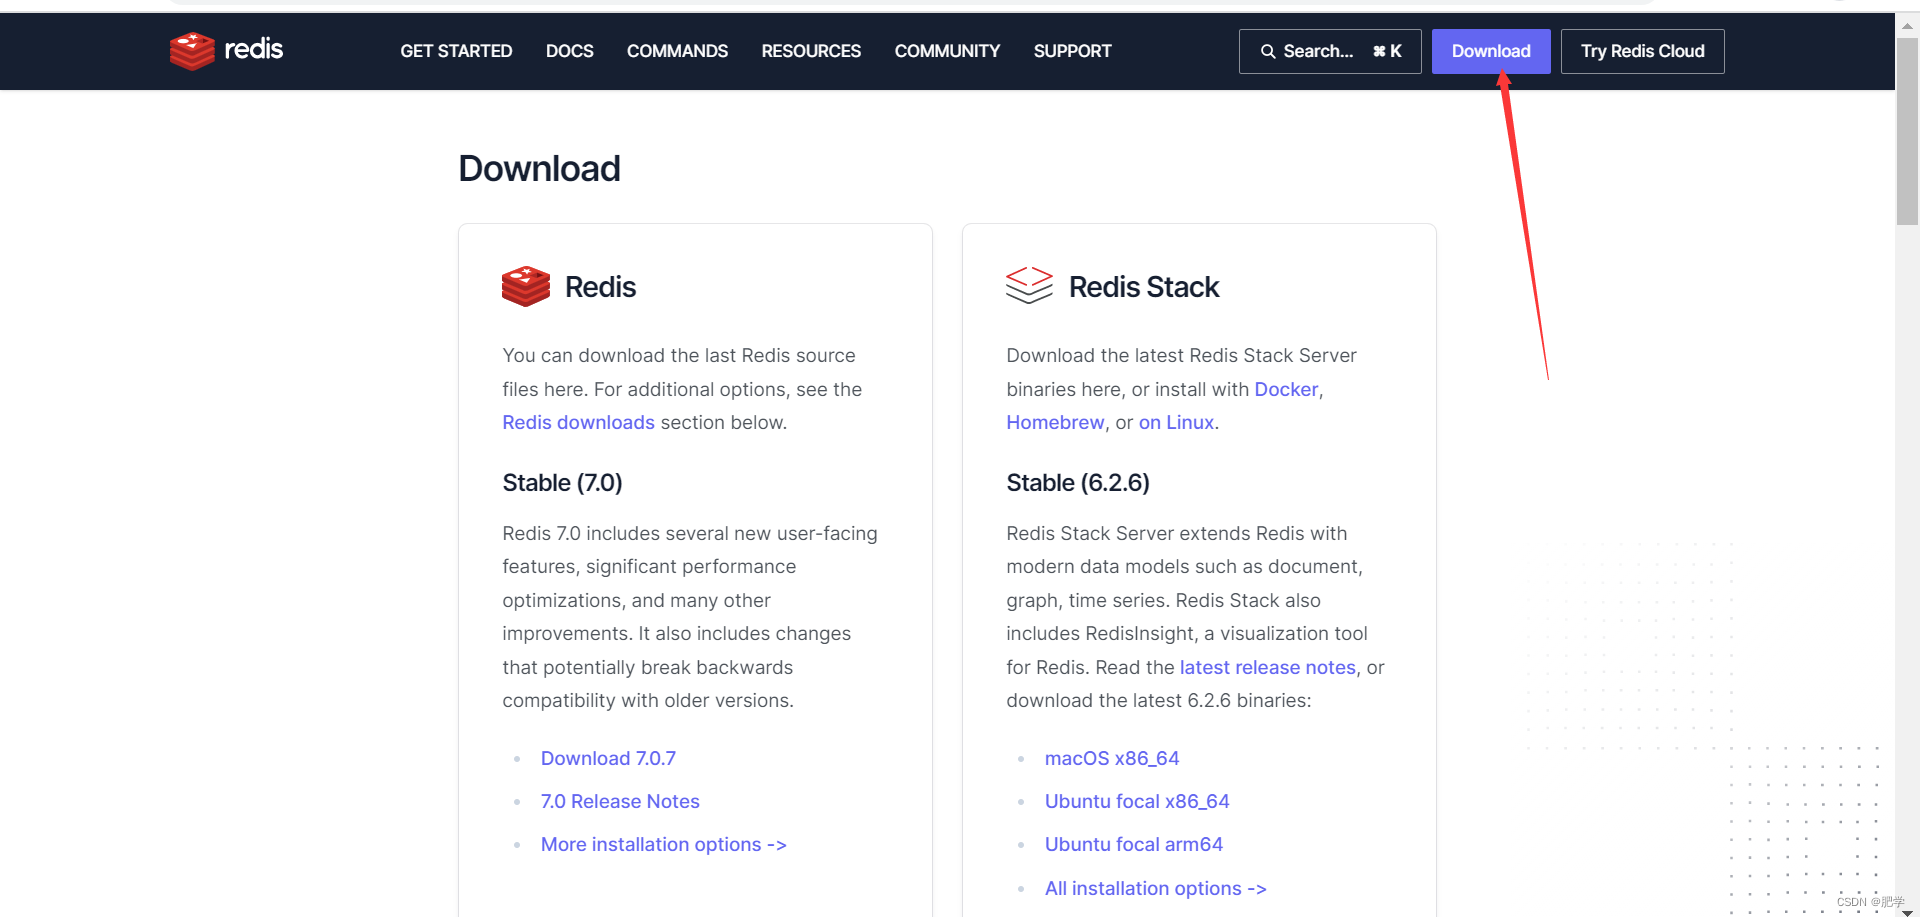Open the COMMUNITY menu

[x=947, y=51]
